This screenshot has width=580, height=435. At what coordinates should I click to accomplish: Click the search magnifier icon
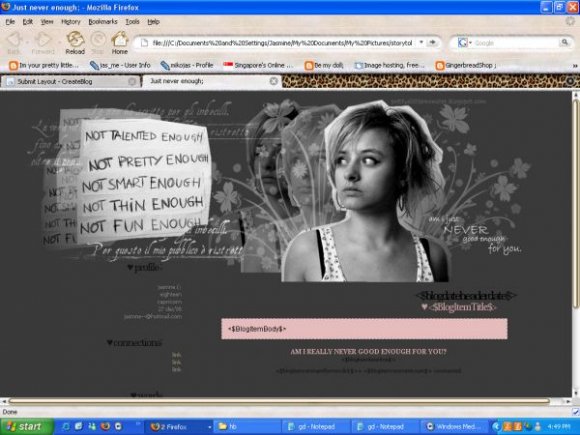pos(565,43)
